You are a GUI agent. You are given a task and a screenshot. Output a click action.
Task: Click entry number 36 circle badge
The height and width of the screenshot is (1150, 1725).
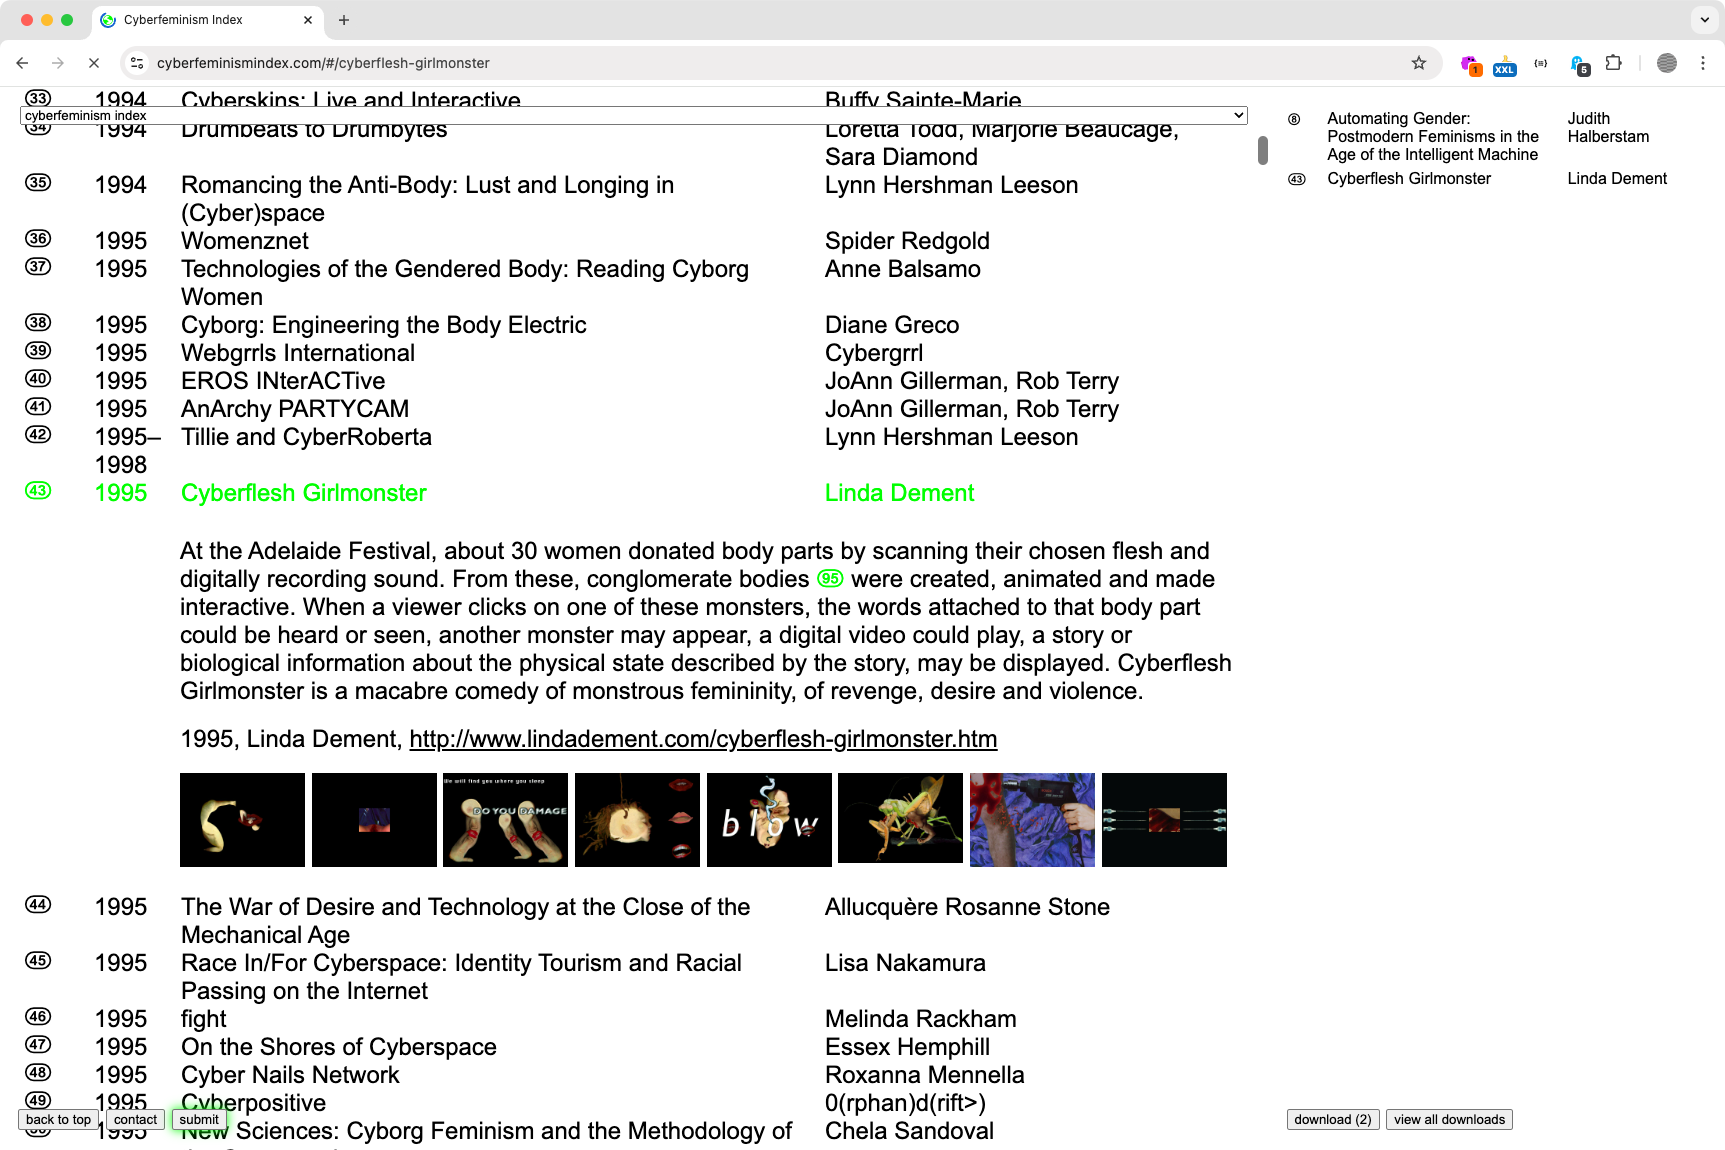[38, 238]
